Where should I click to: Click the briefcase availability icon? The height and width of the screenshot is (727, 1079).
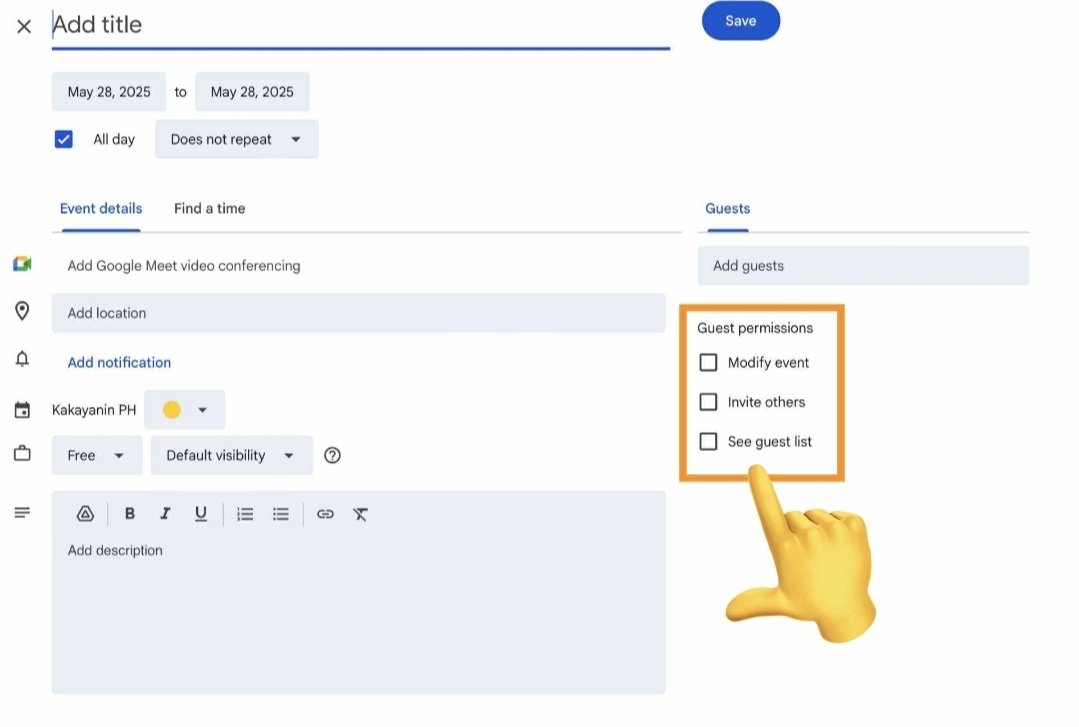point(22,454)
